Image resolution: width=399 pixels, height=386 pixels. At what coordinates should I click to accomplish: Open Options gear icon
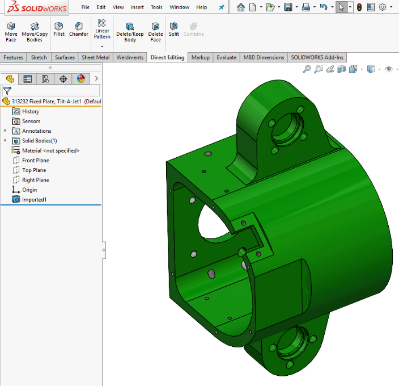point(383,7)
